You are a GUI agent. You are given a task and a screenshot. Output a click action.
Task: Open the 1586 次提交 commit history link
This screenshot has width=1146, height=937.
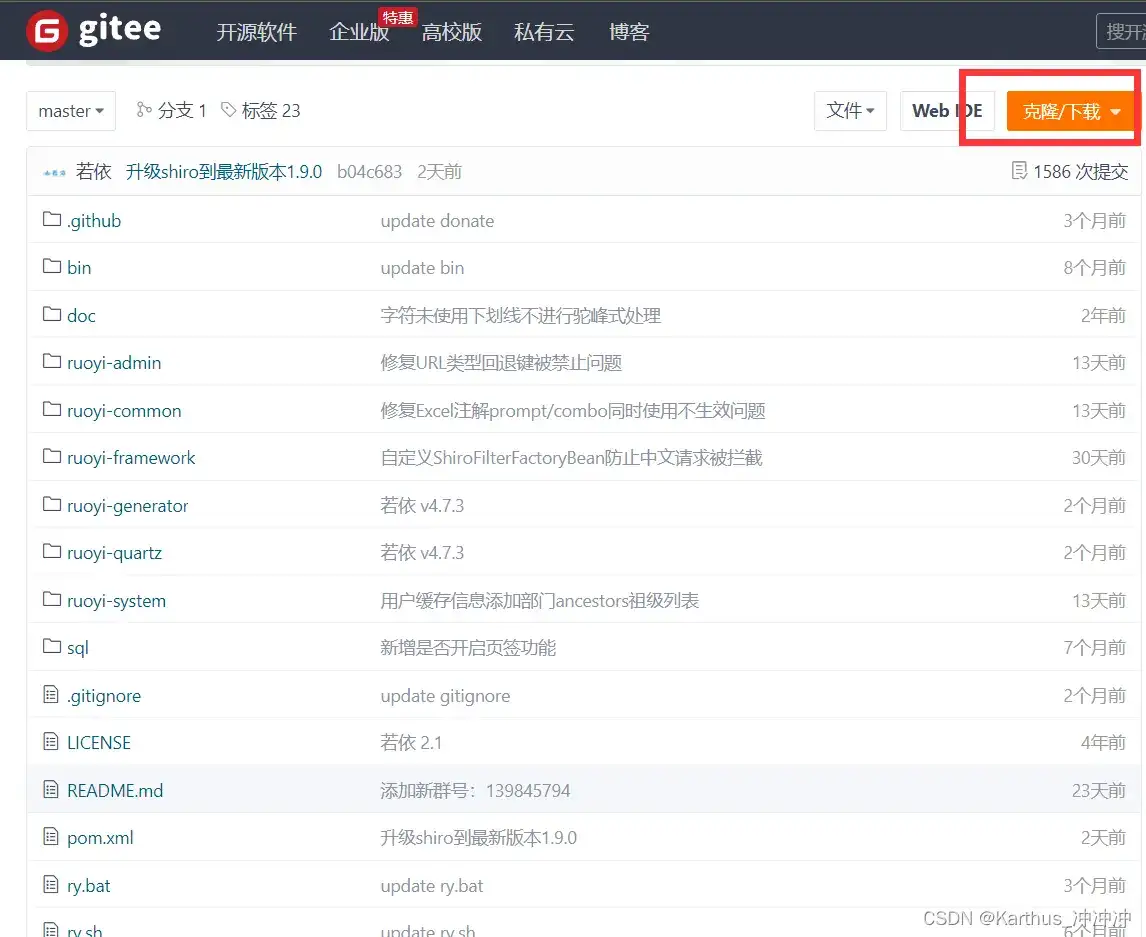pyautogui.click(x=1080, y=172)
